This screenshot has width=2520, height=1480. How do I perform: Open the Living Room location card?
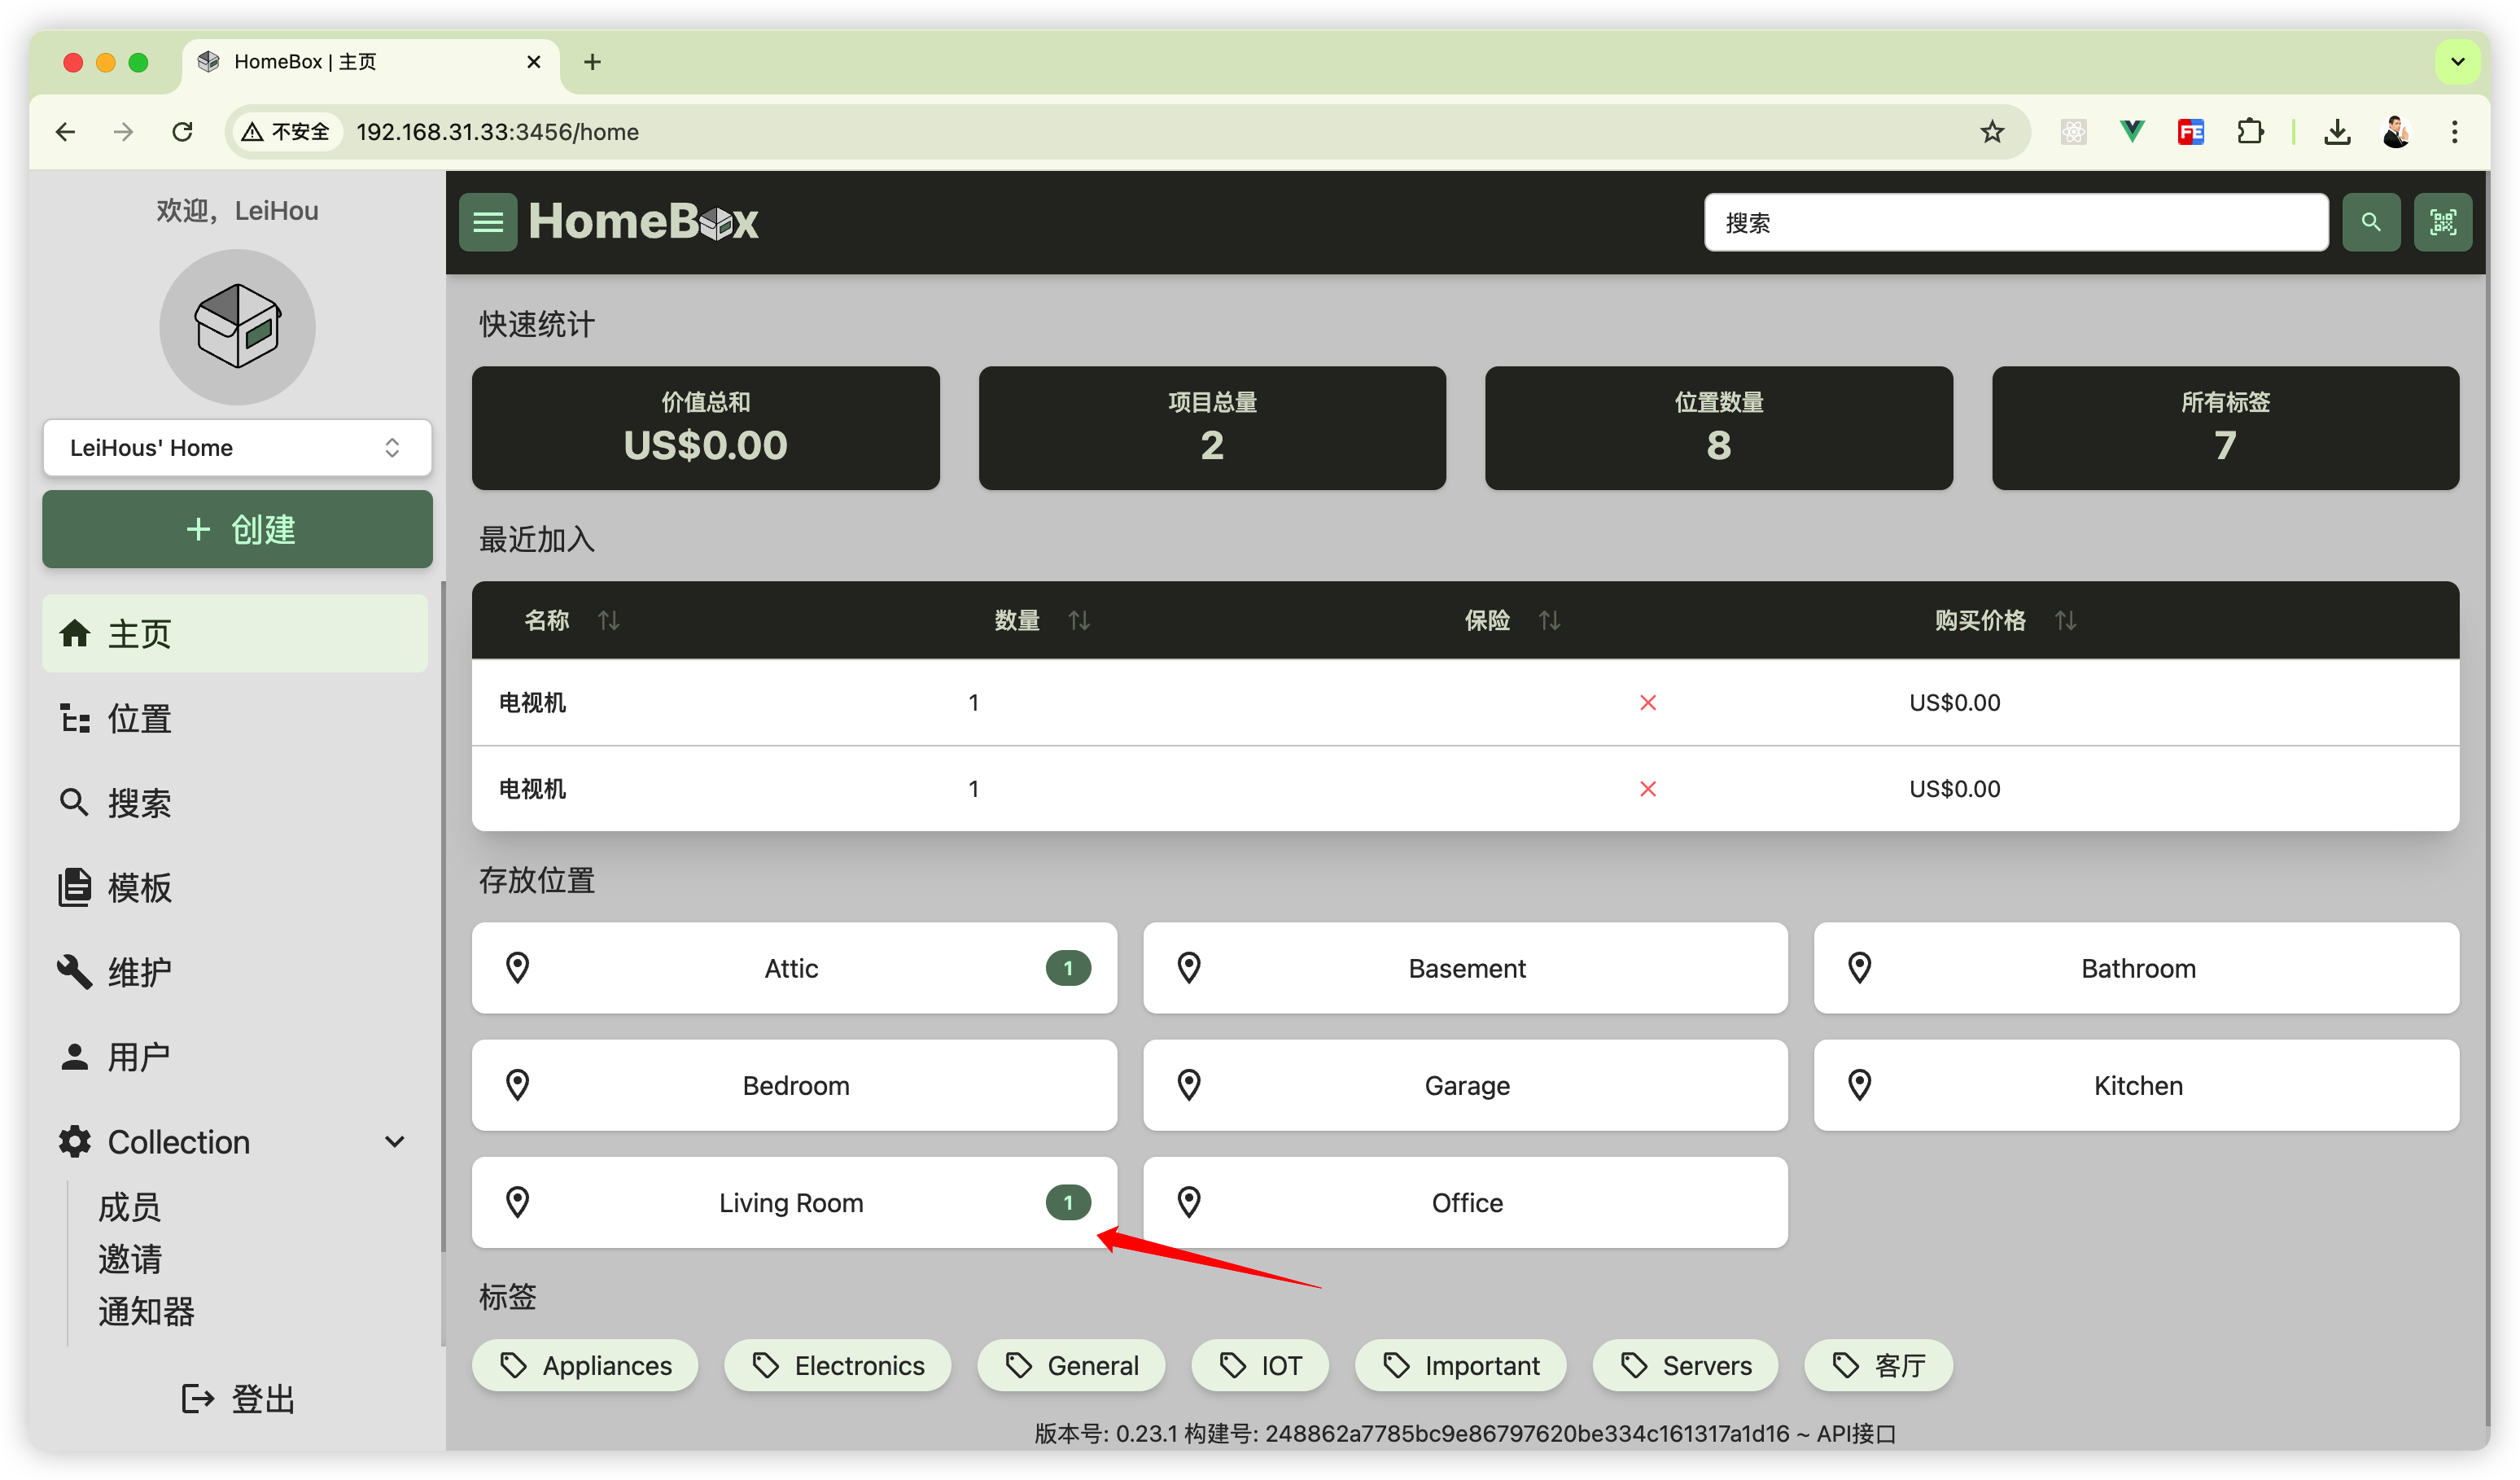(x=792, y=1201)
